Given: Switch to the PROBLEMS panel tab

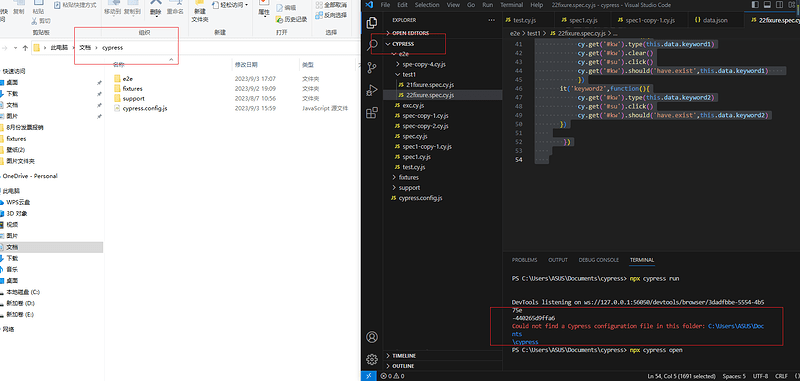Looking at the screenshot, I should (524, 260).
